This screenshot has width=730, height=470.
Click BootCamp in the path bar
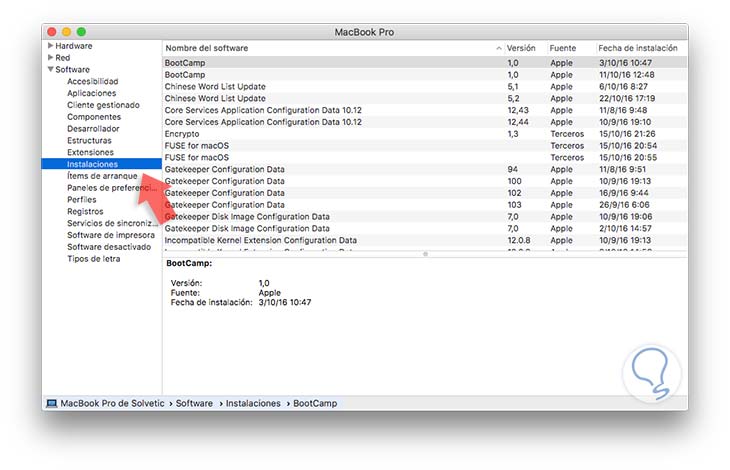(315, 403)
